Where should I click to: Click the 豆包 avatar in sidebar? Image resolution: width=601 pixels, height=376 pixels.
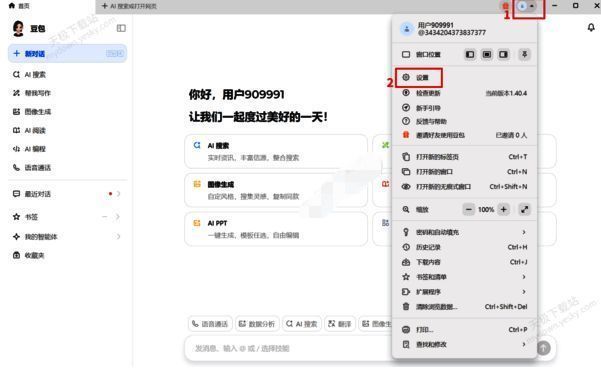tap(18, 29)
